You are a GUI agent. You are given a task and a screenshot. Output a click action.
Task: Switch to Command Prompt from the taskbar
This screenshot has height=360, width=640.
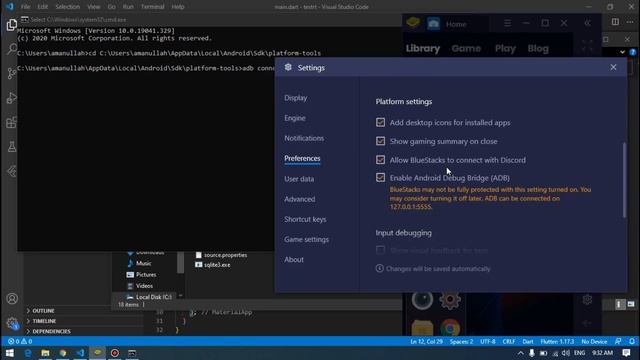coord(132,353)
